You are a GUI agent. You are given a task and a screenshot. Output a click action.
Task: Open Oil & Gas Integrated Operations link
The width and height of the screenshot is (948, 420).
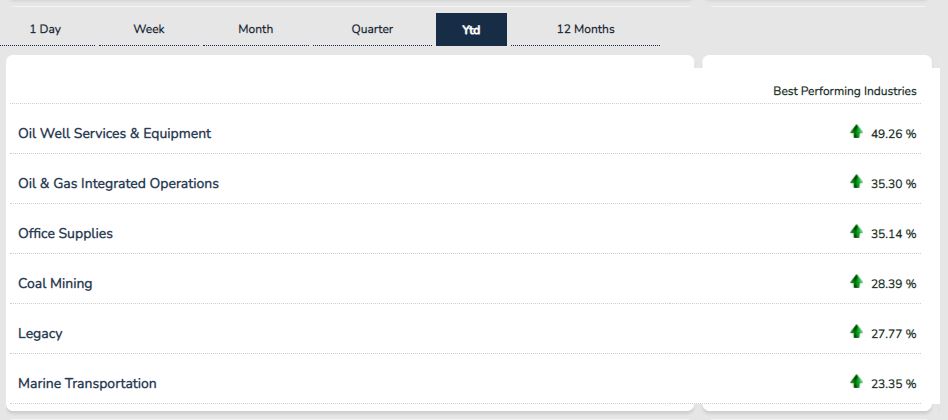118,183
